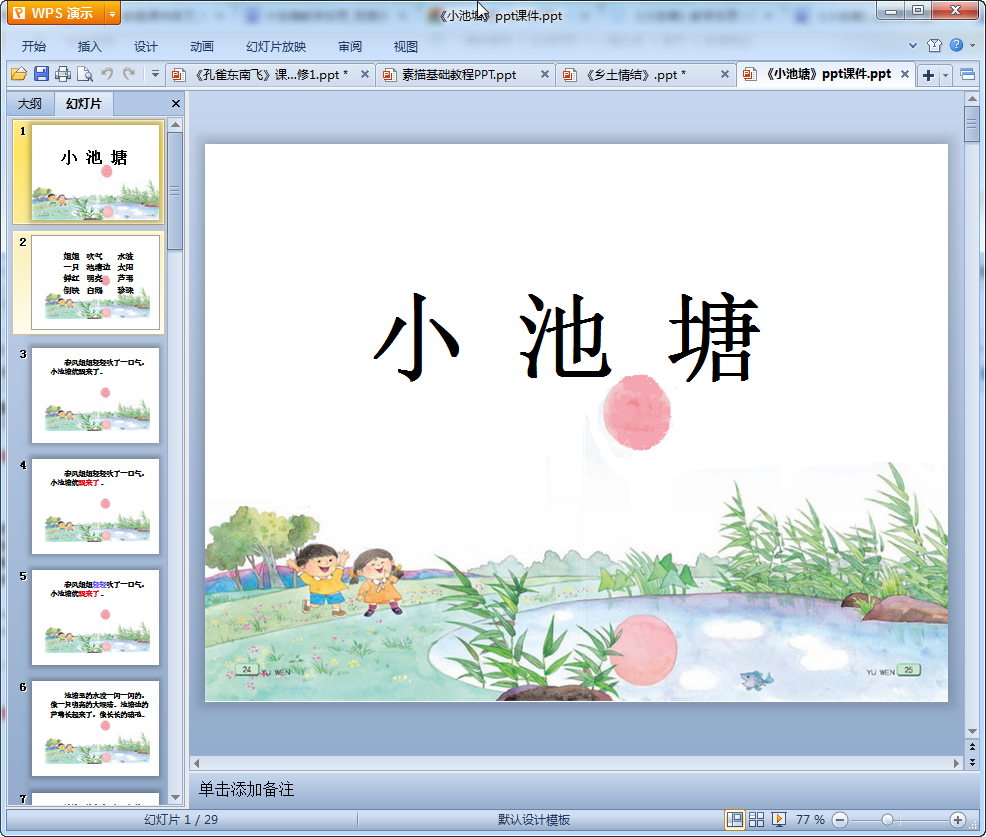Expand the new tab dropdown arrow
Screen dimensions: 986x837
tap(945, 75)
